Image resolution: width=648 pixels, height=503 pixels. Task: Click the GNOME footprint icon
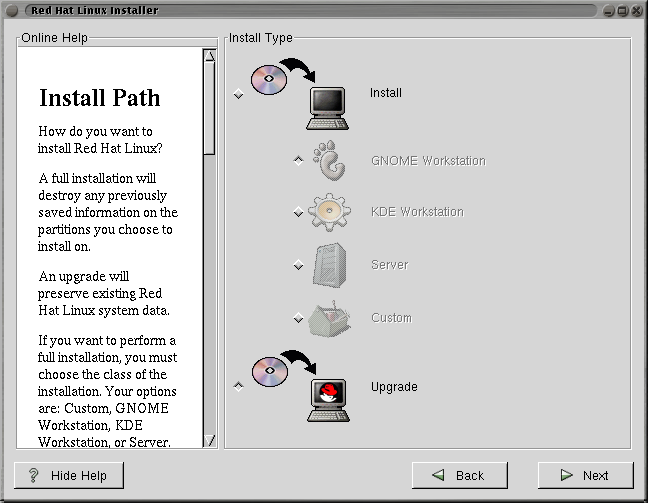pos(329,160)
